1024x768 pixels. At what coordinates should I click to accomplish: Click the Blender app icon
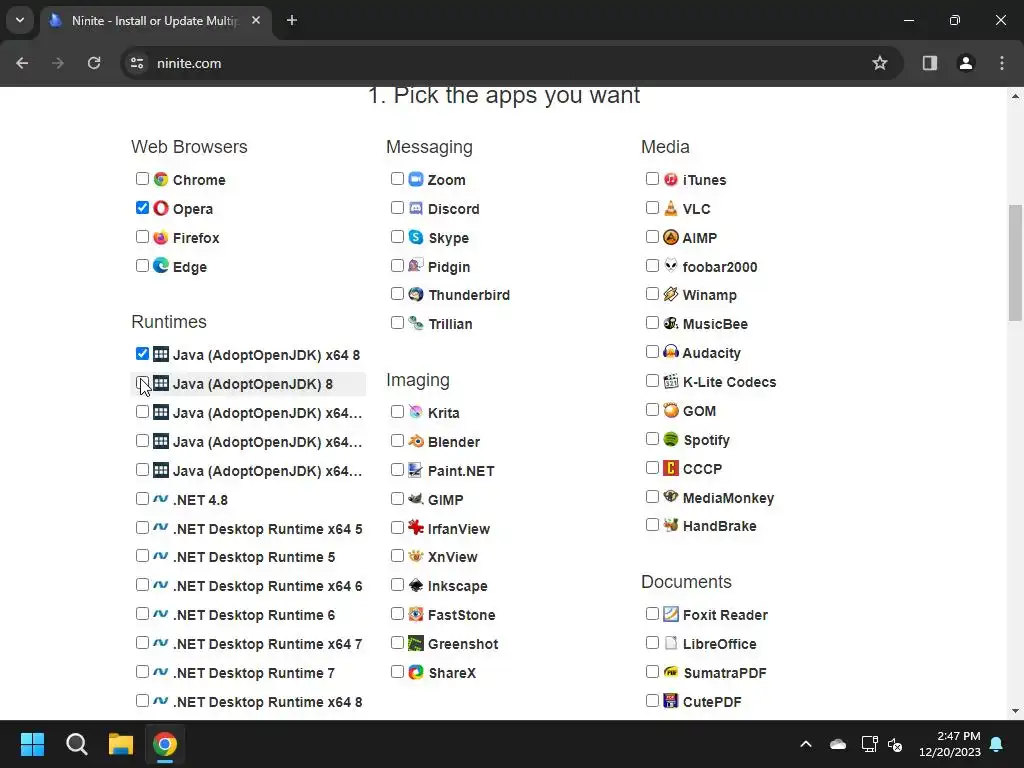[416, 441]
